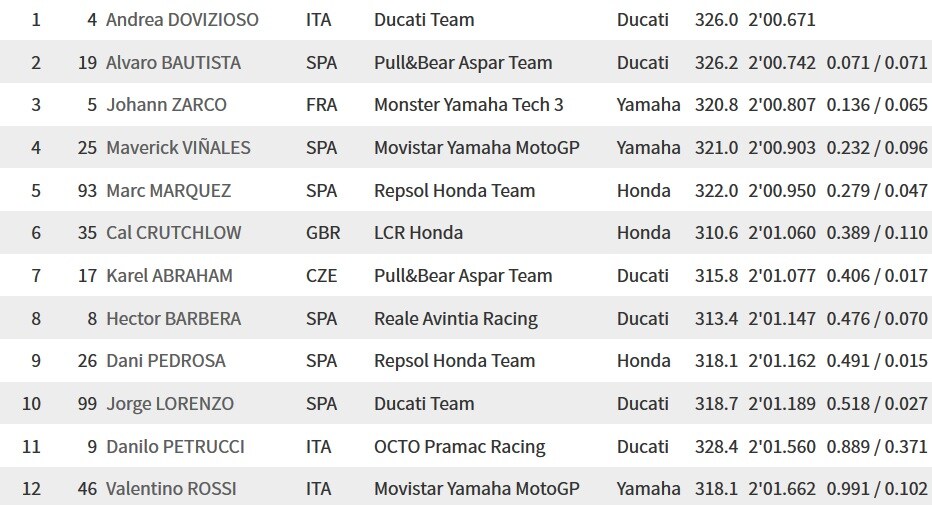Screen dimensions: 932x505
Task: Click Reale Avintia Racing team
Action: pos(455,318)
